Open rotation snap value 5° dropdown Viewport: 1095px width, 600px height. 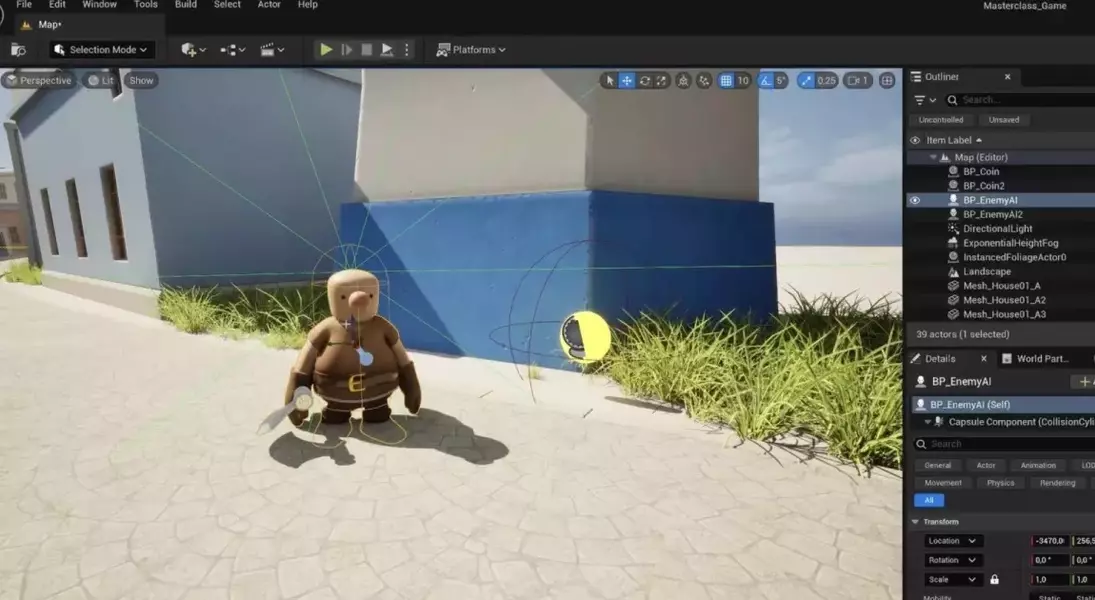tap(781, 80)
